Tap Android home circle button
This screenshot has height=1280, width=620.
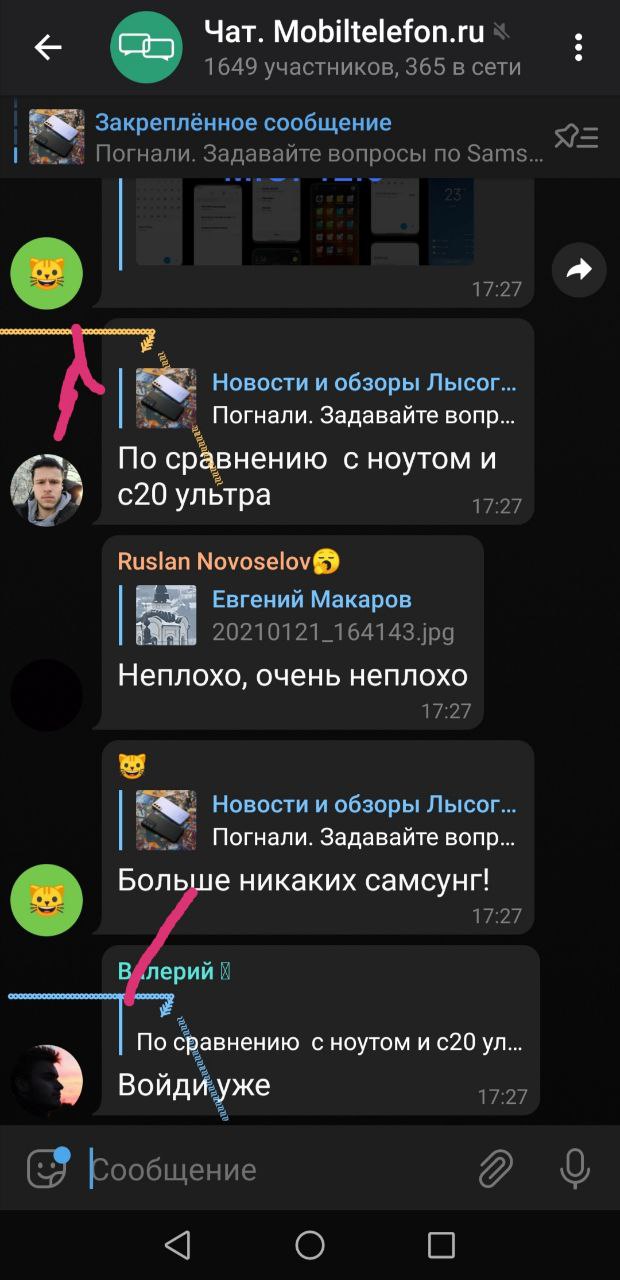(310, 1245)
